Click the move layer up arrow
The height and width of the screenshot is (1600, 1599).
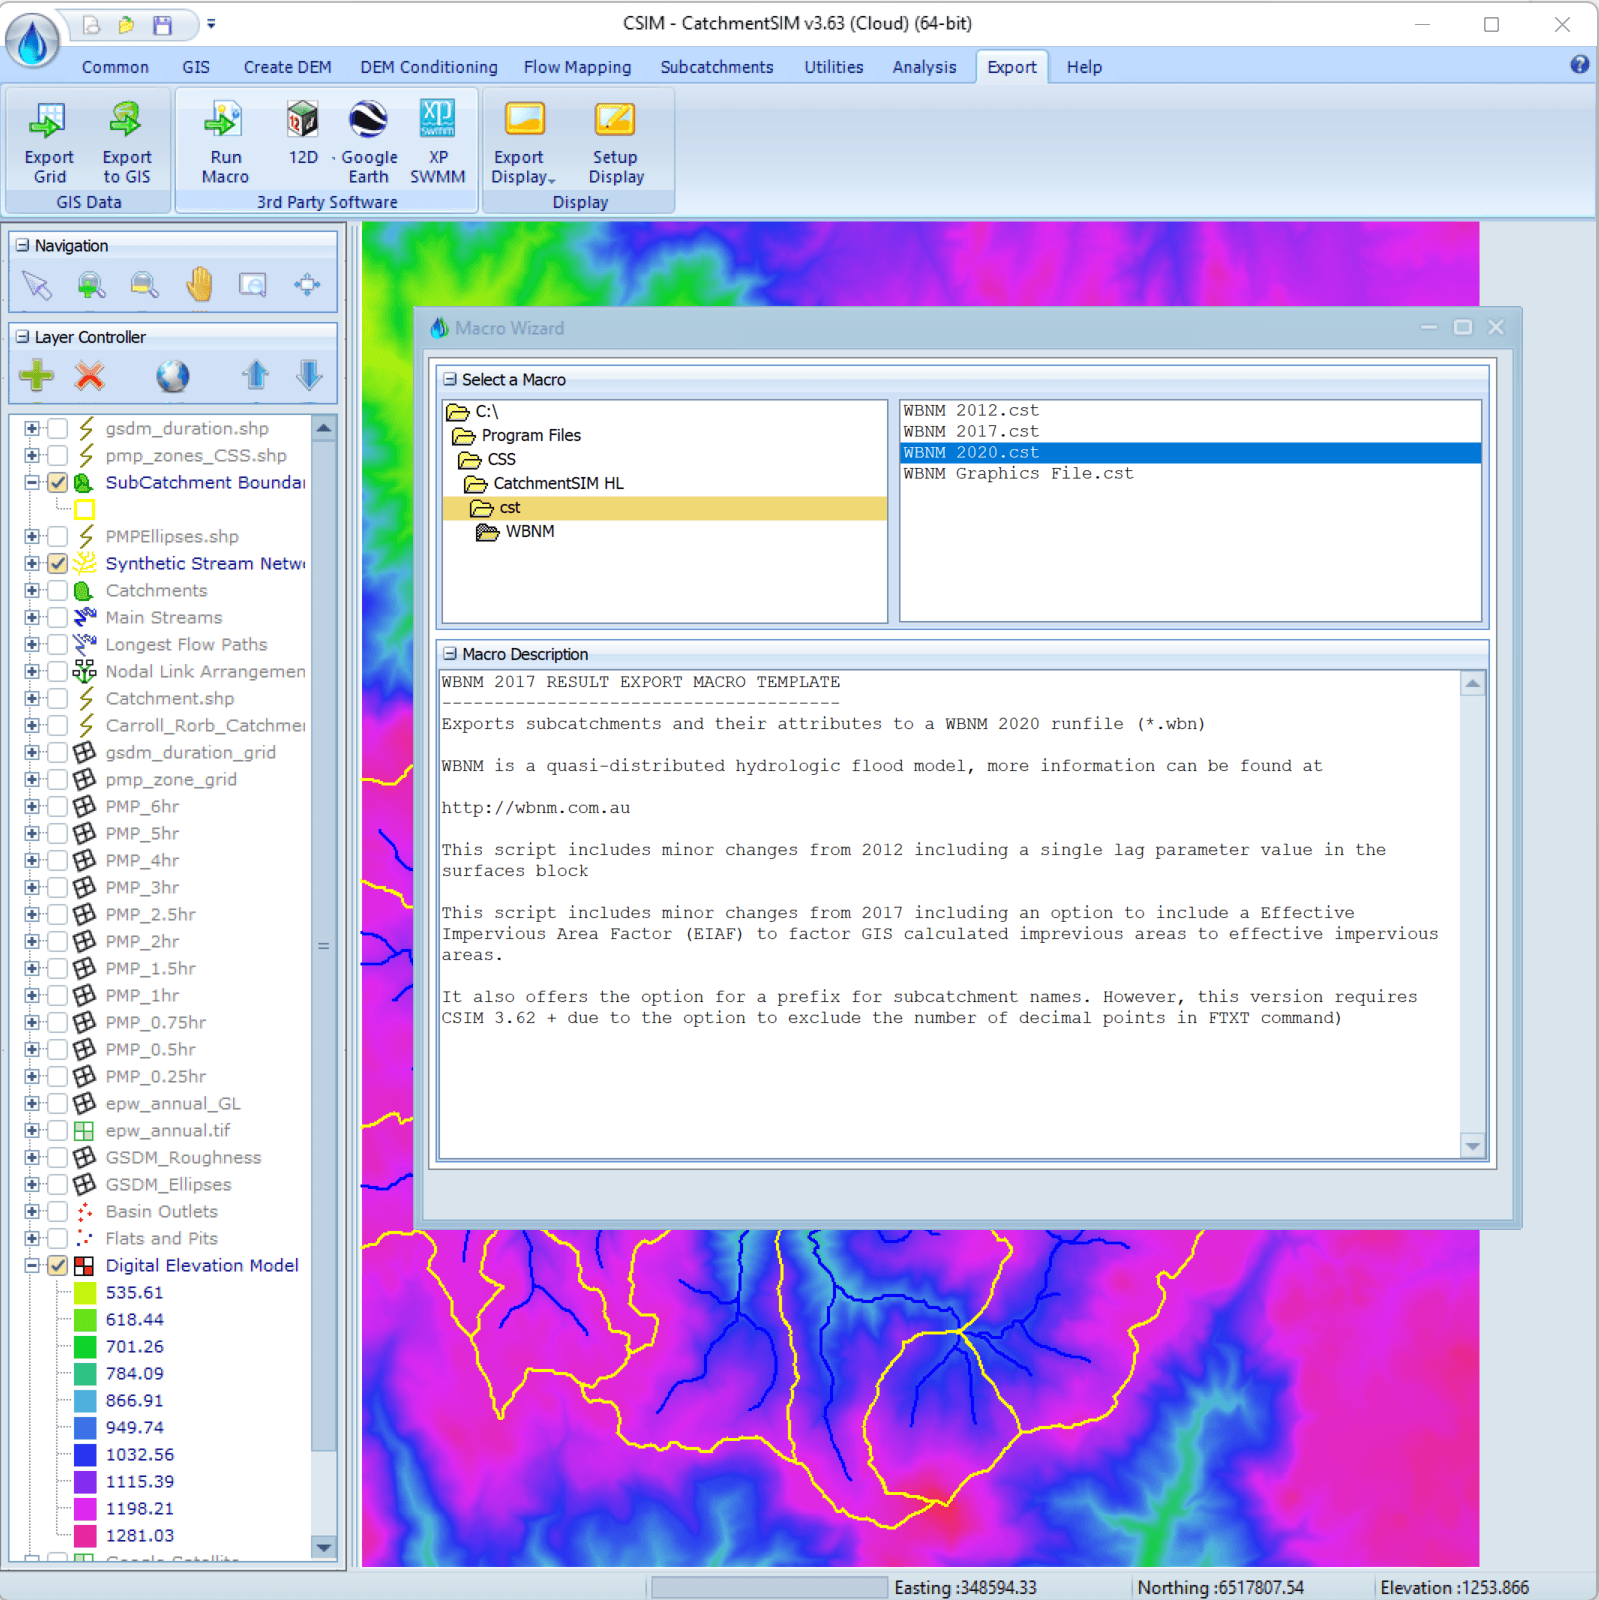tap(255, 376)
